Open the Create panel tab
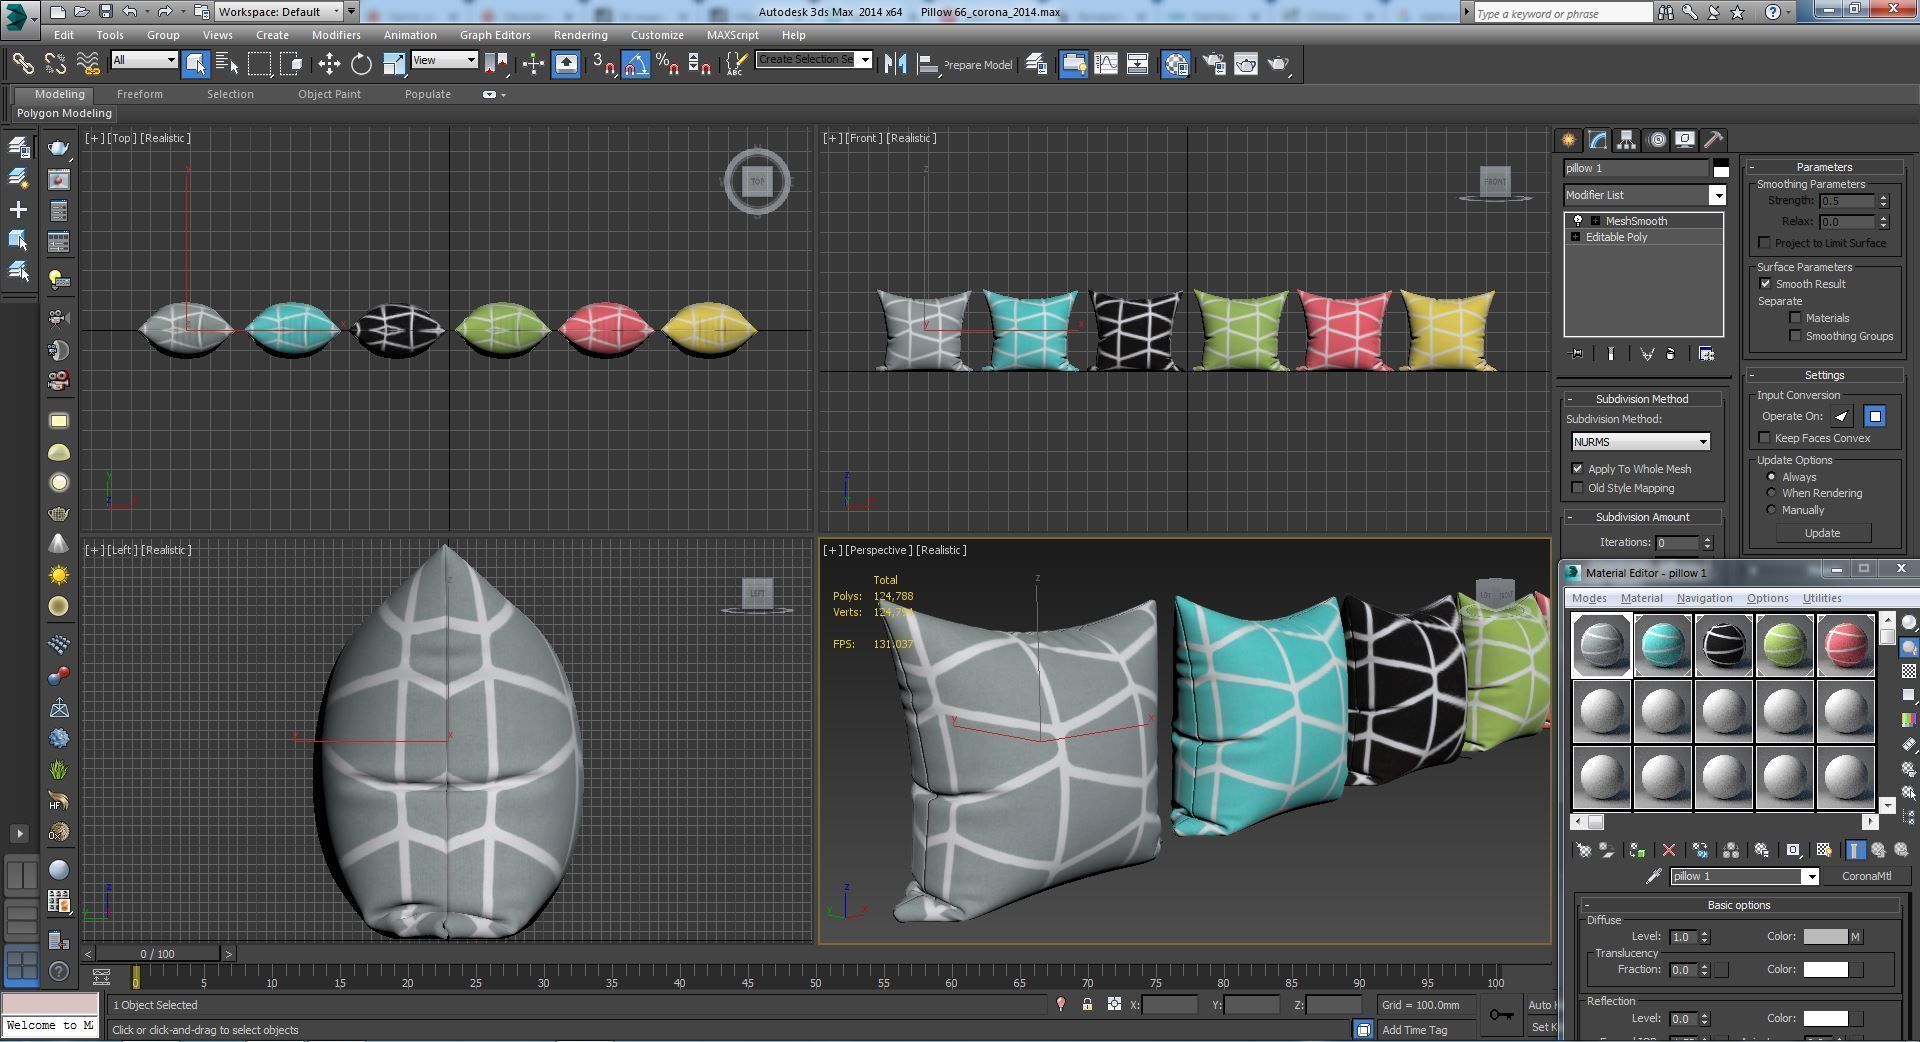Viewport: 1920px width, 1042px height. click(x=1569, y=140)
